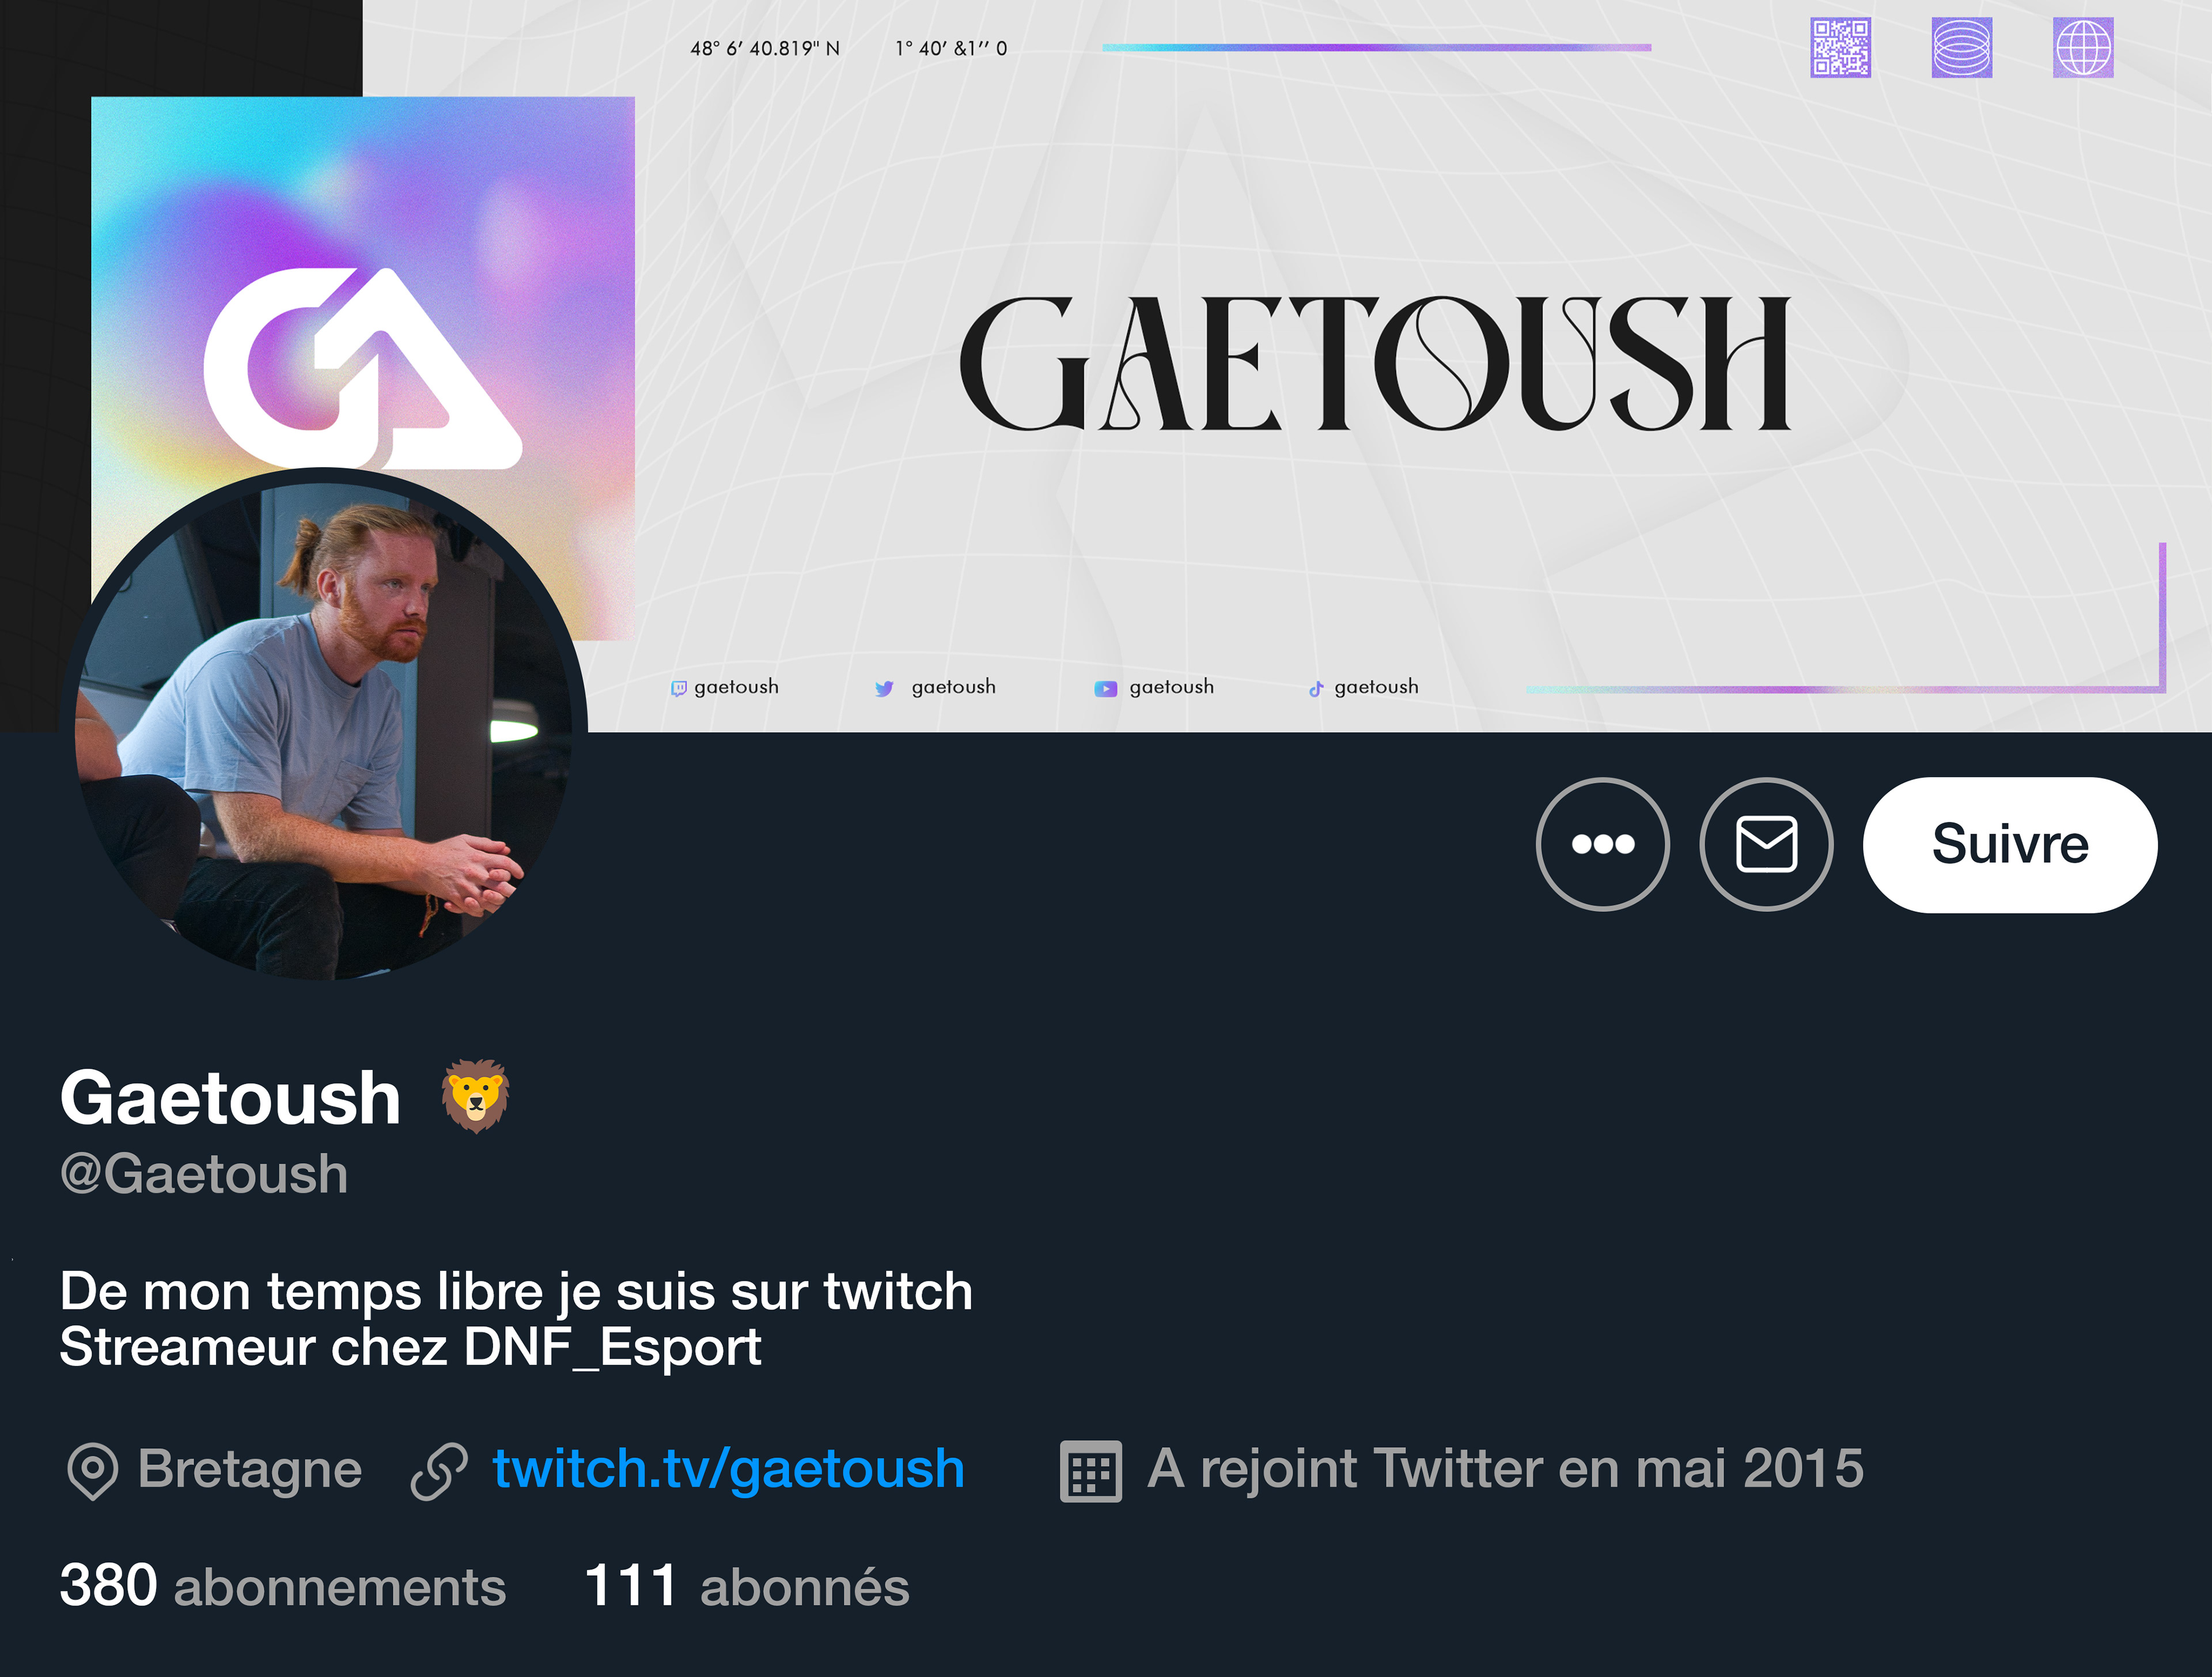Click the TikTok gaetoush handle in banner

[x=1364, y=687]
